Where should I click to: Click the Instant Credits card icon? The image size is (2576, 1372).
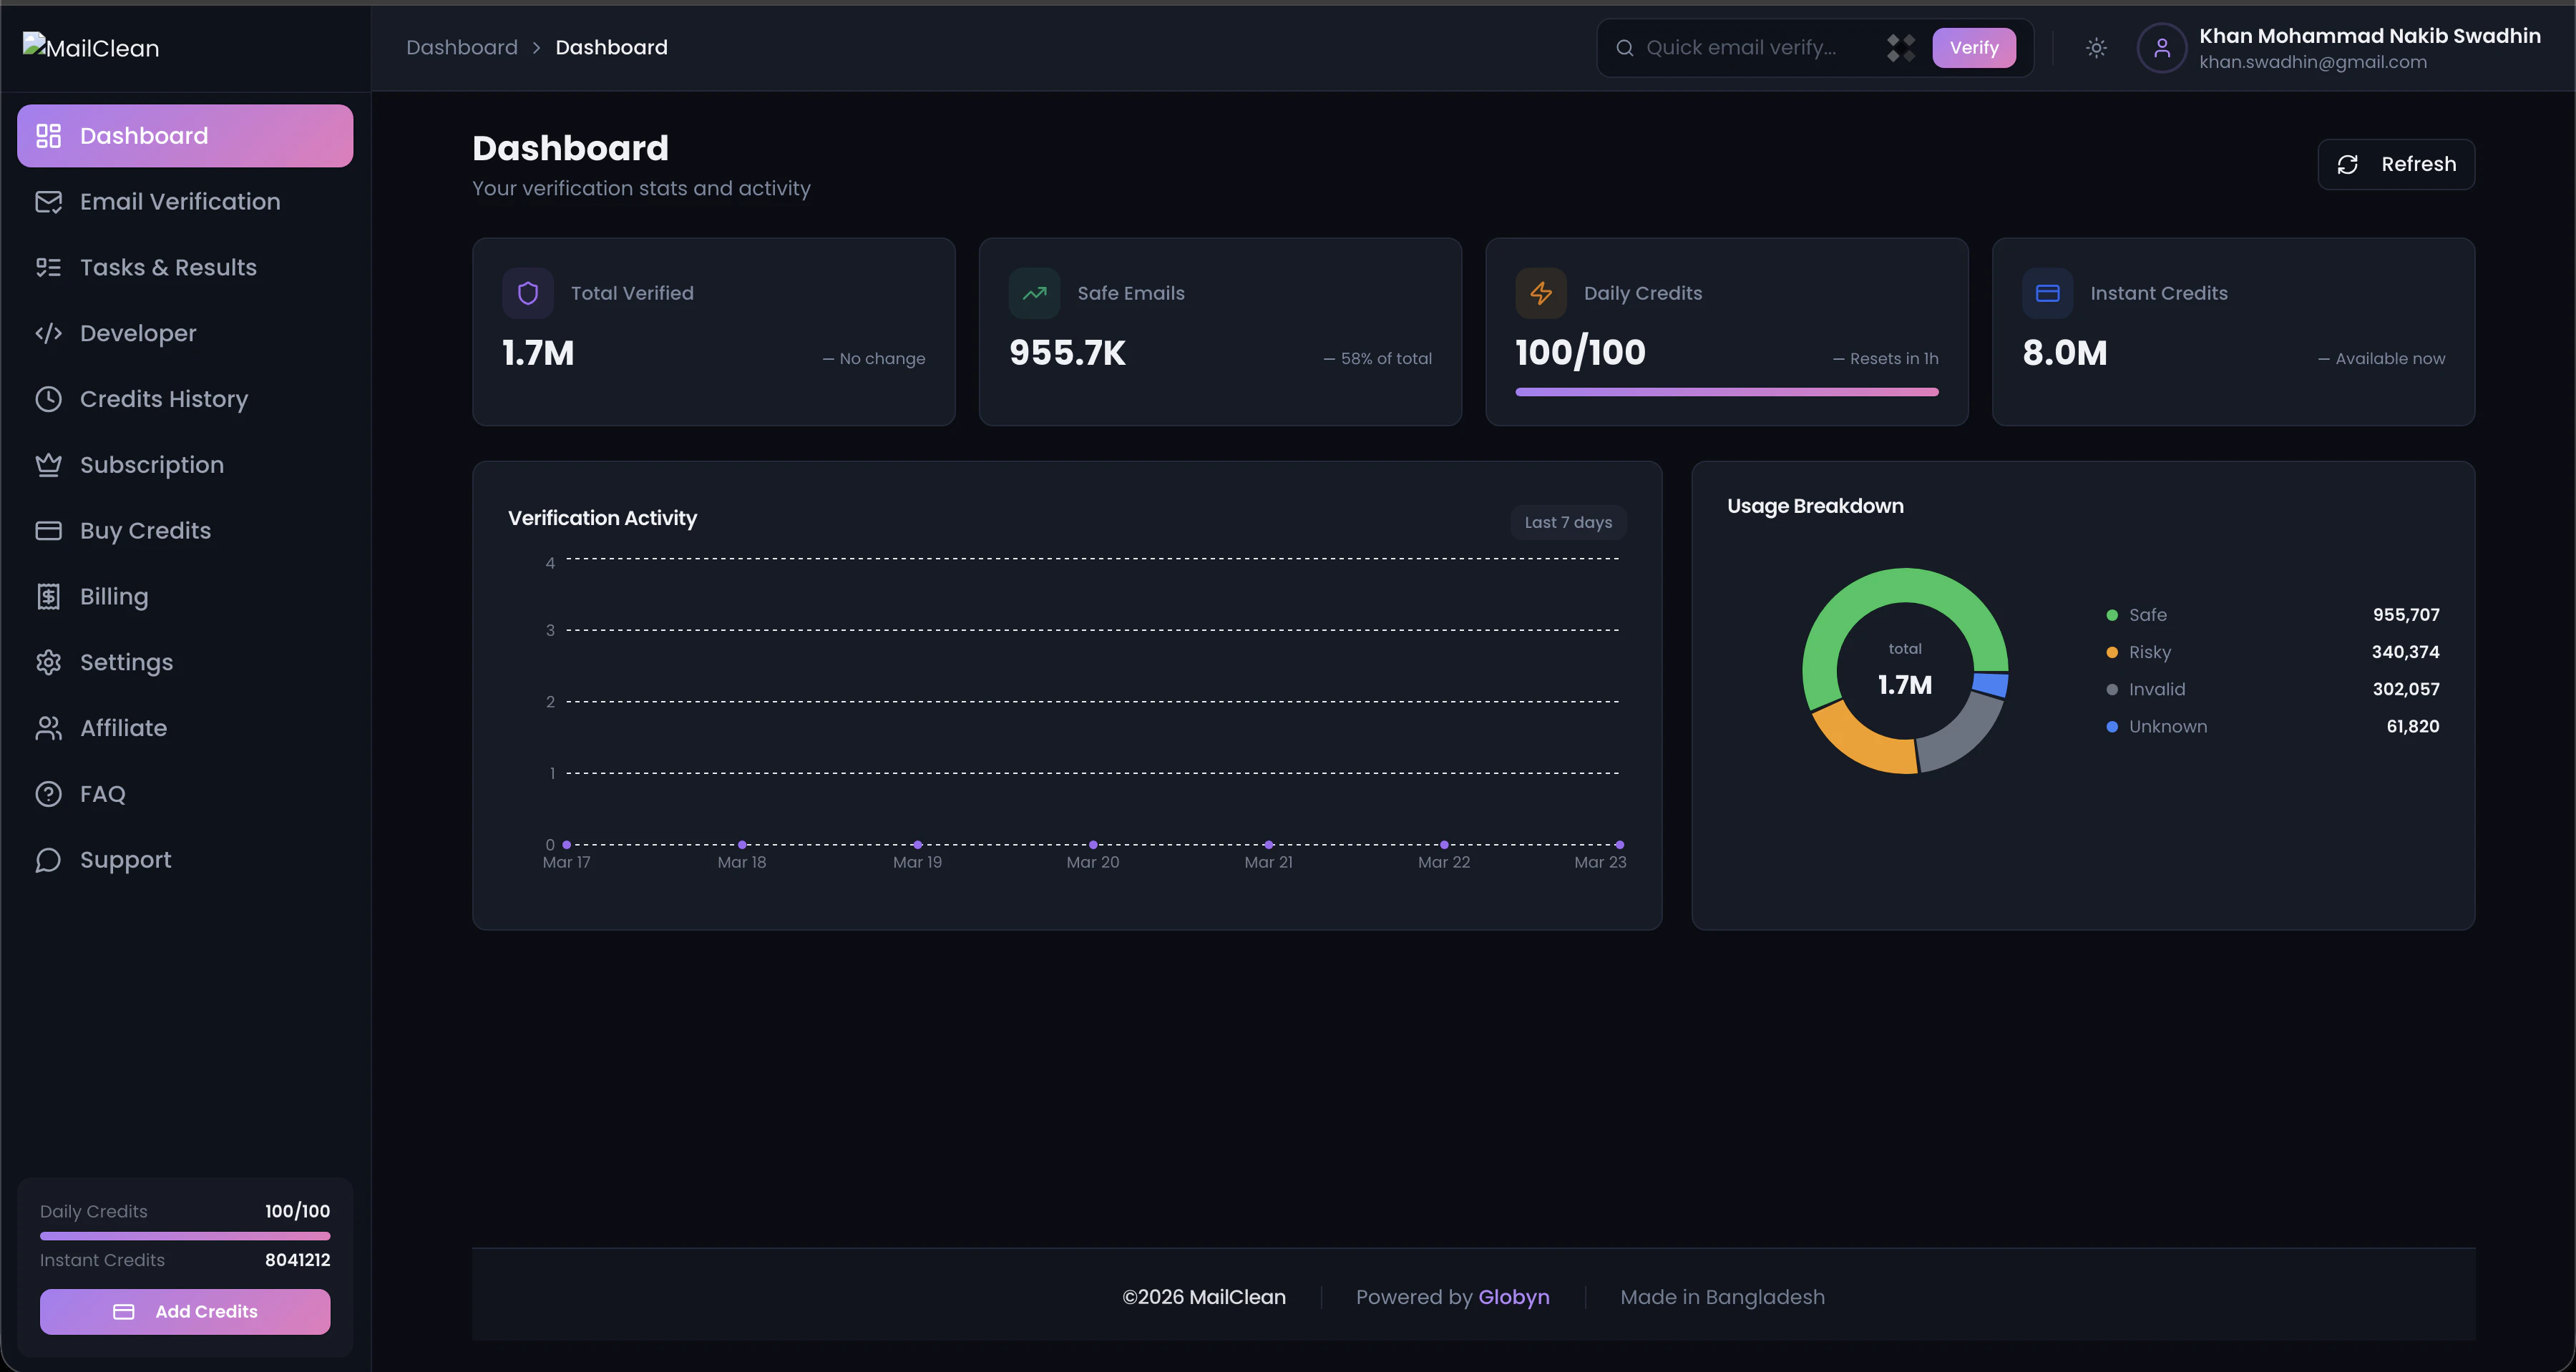[x=2047, y=293]
